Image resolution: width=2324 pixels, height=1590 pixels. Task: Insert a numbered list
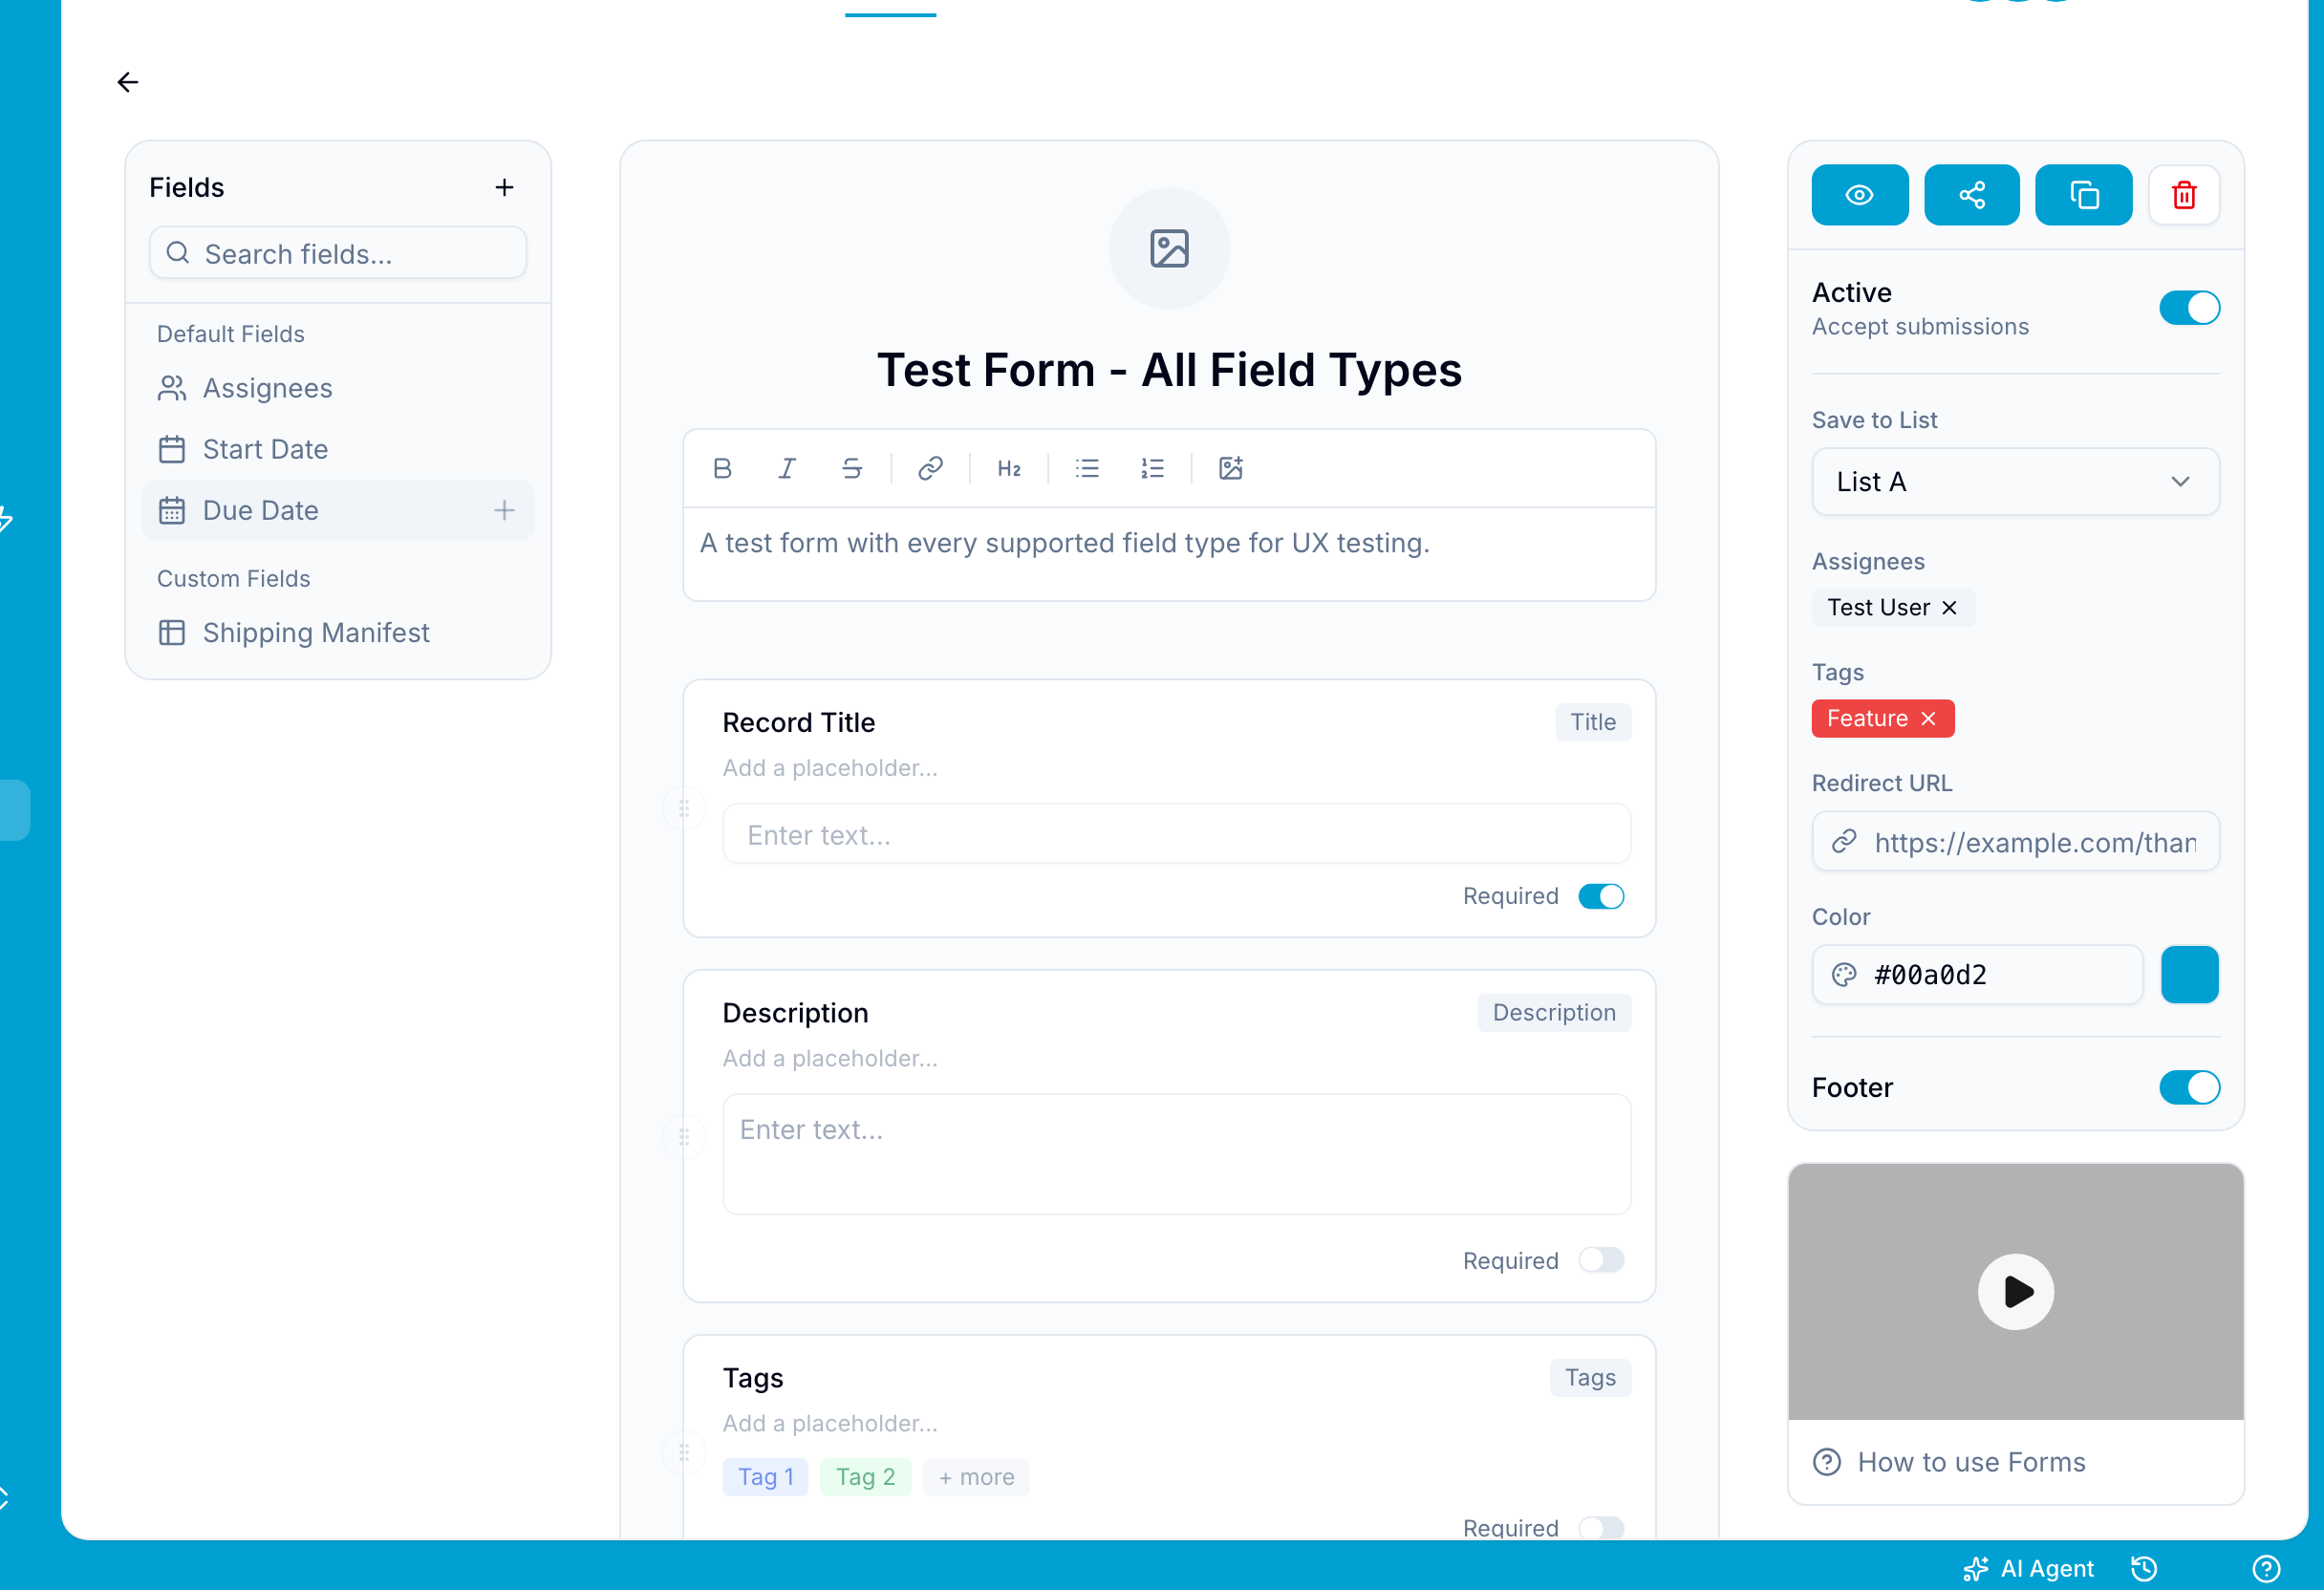[1152, 468]
